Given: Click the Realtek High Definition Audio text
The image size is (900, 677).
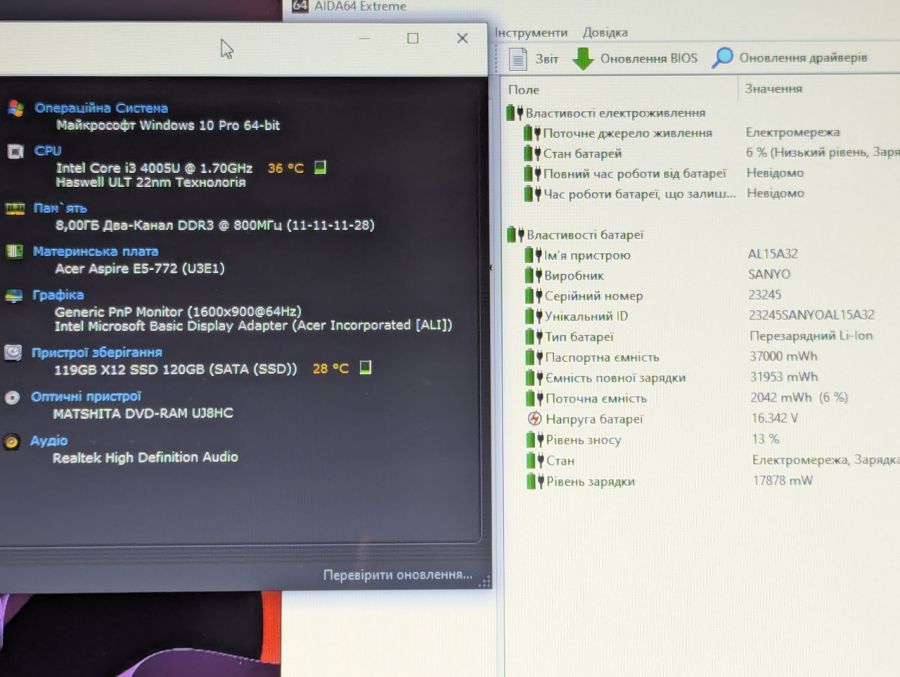Looking at the screenshot, I should pos(145,457).
